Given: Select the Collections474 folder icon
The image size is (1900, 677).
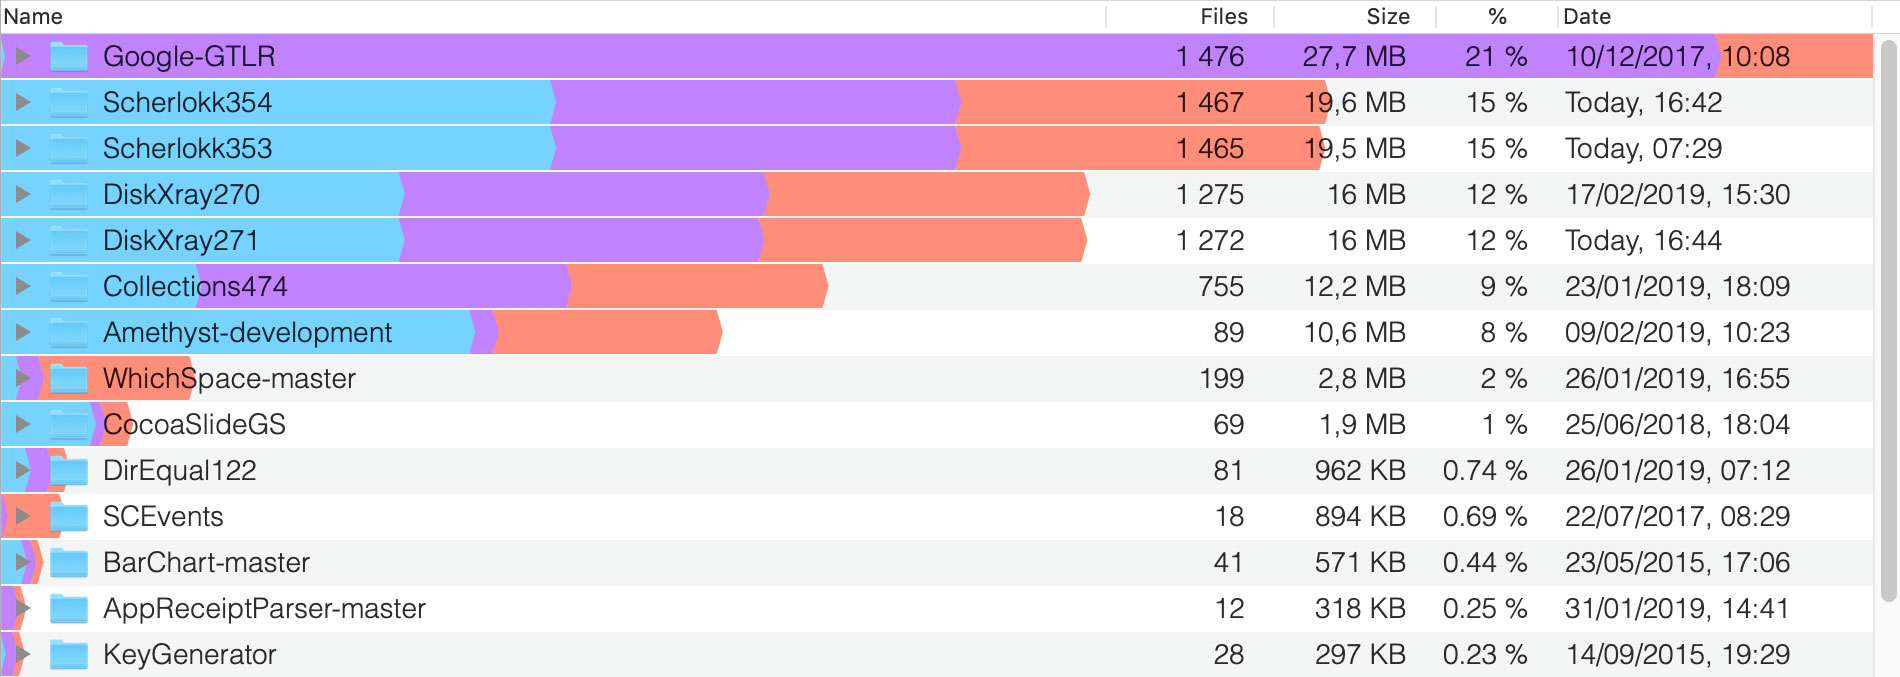Looking at the screenshot, I should [x=69, y=287].
